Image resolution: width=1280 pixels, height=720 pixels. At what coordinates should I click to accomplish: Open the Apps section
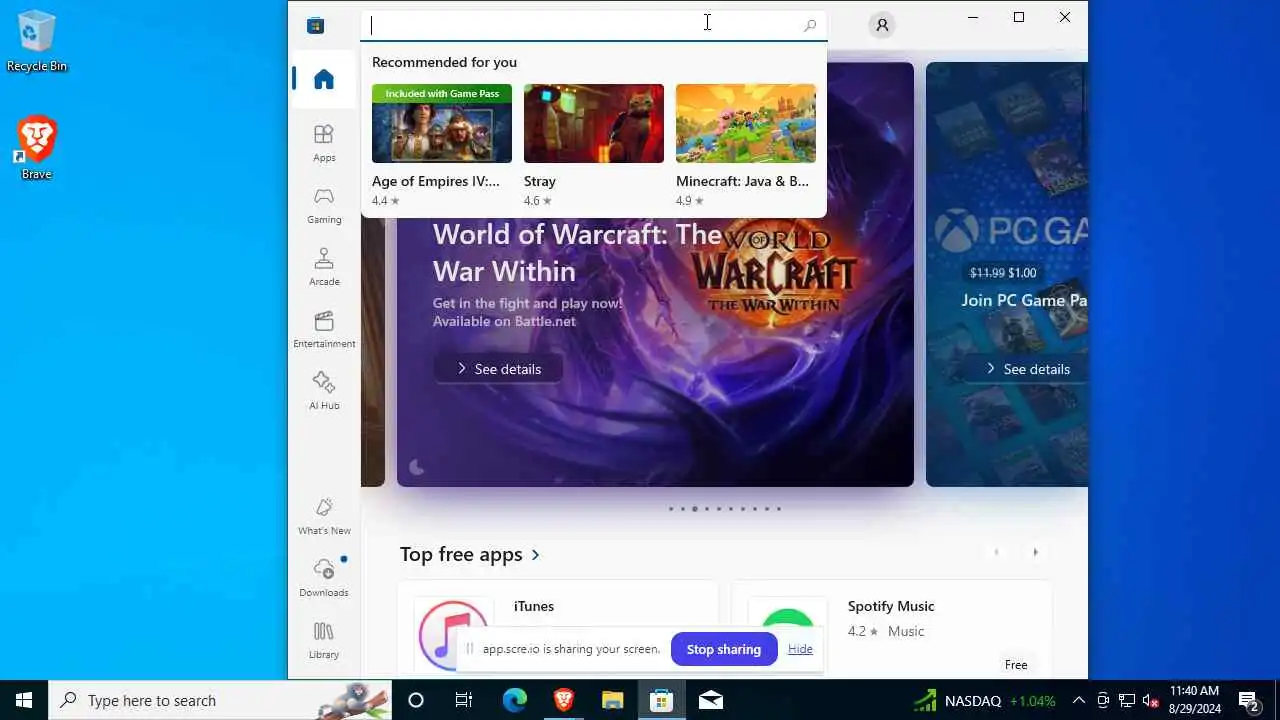coord(324,143)
